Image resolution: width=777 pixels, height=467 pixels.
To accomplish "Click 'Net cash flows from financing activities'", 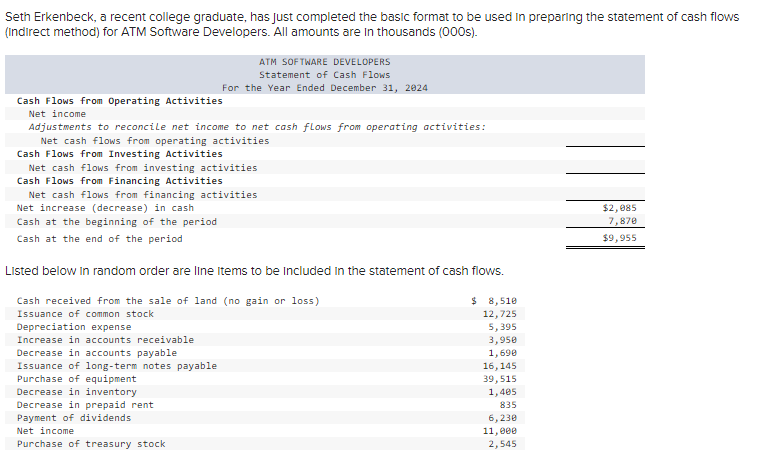I will pos(143,195).
